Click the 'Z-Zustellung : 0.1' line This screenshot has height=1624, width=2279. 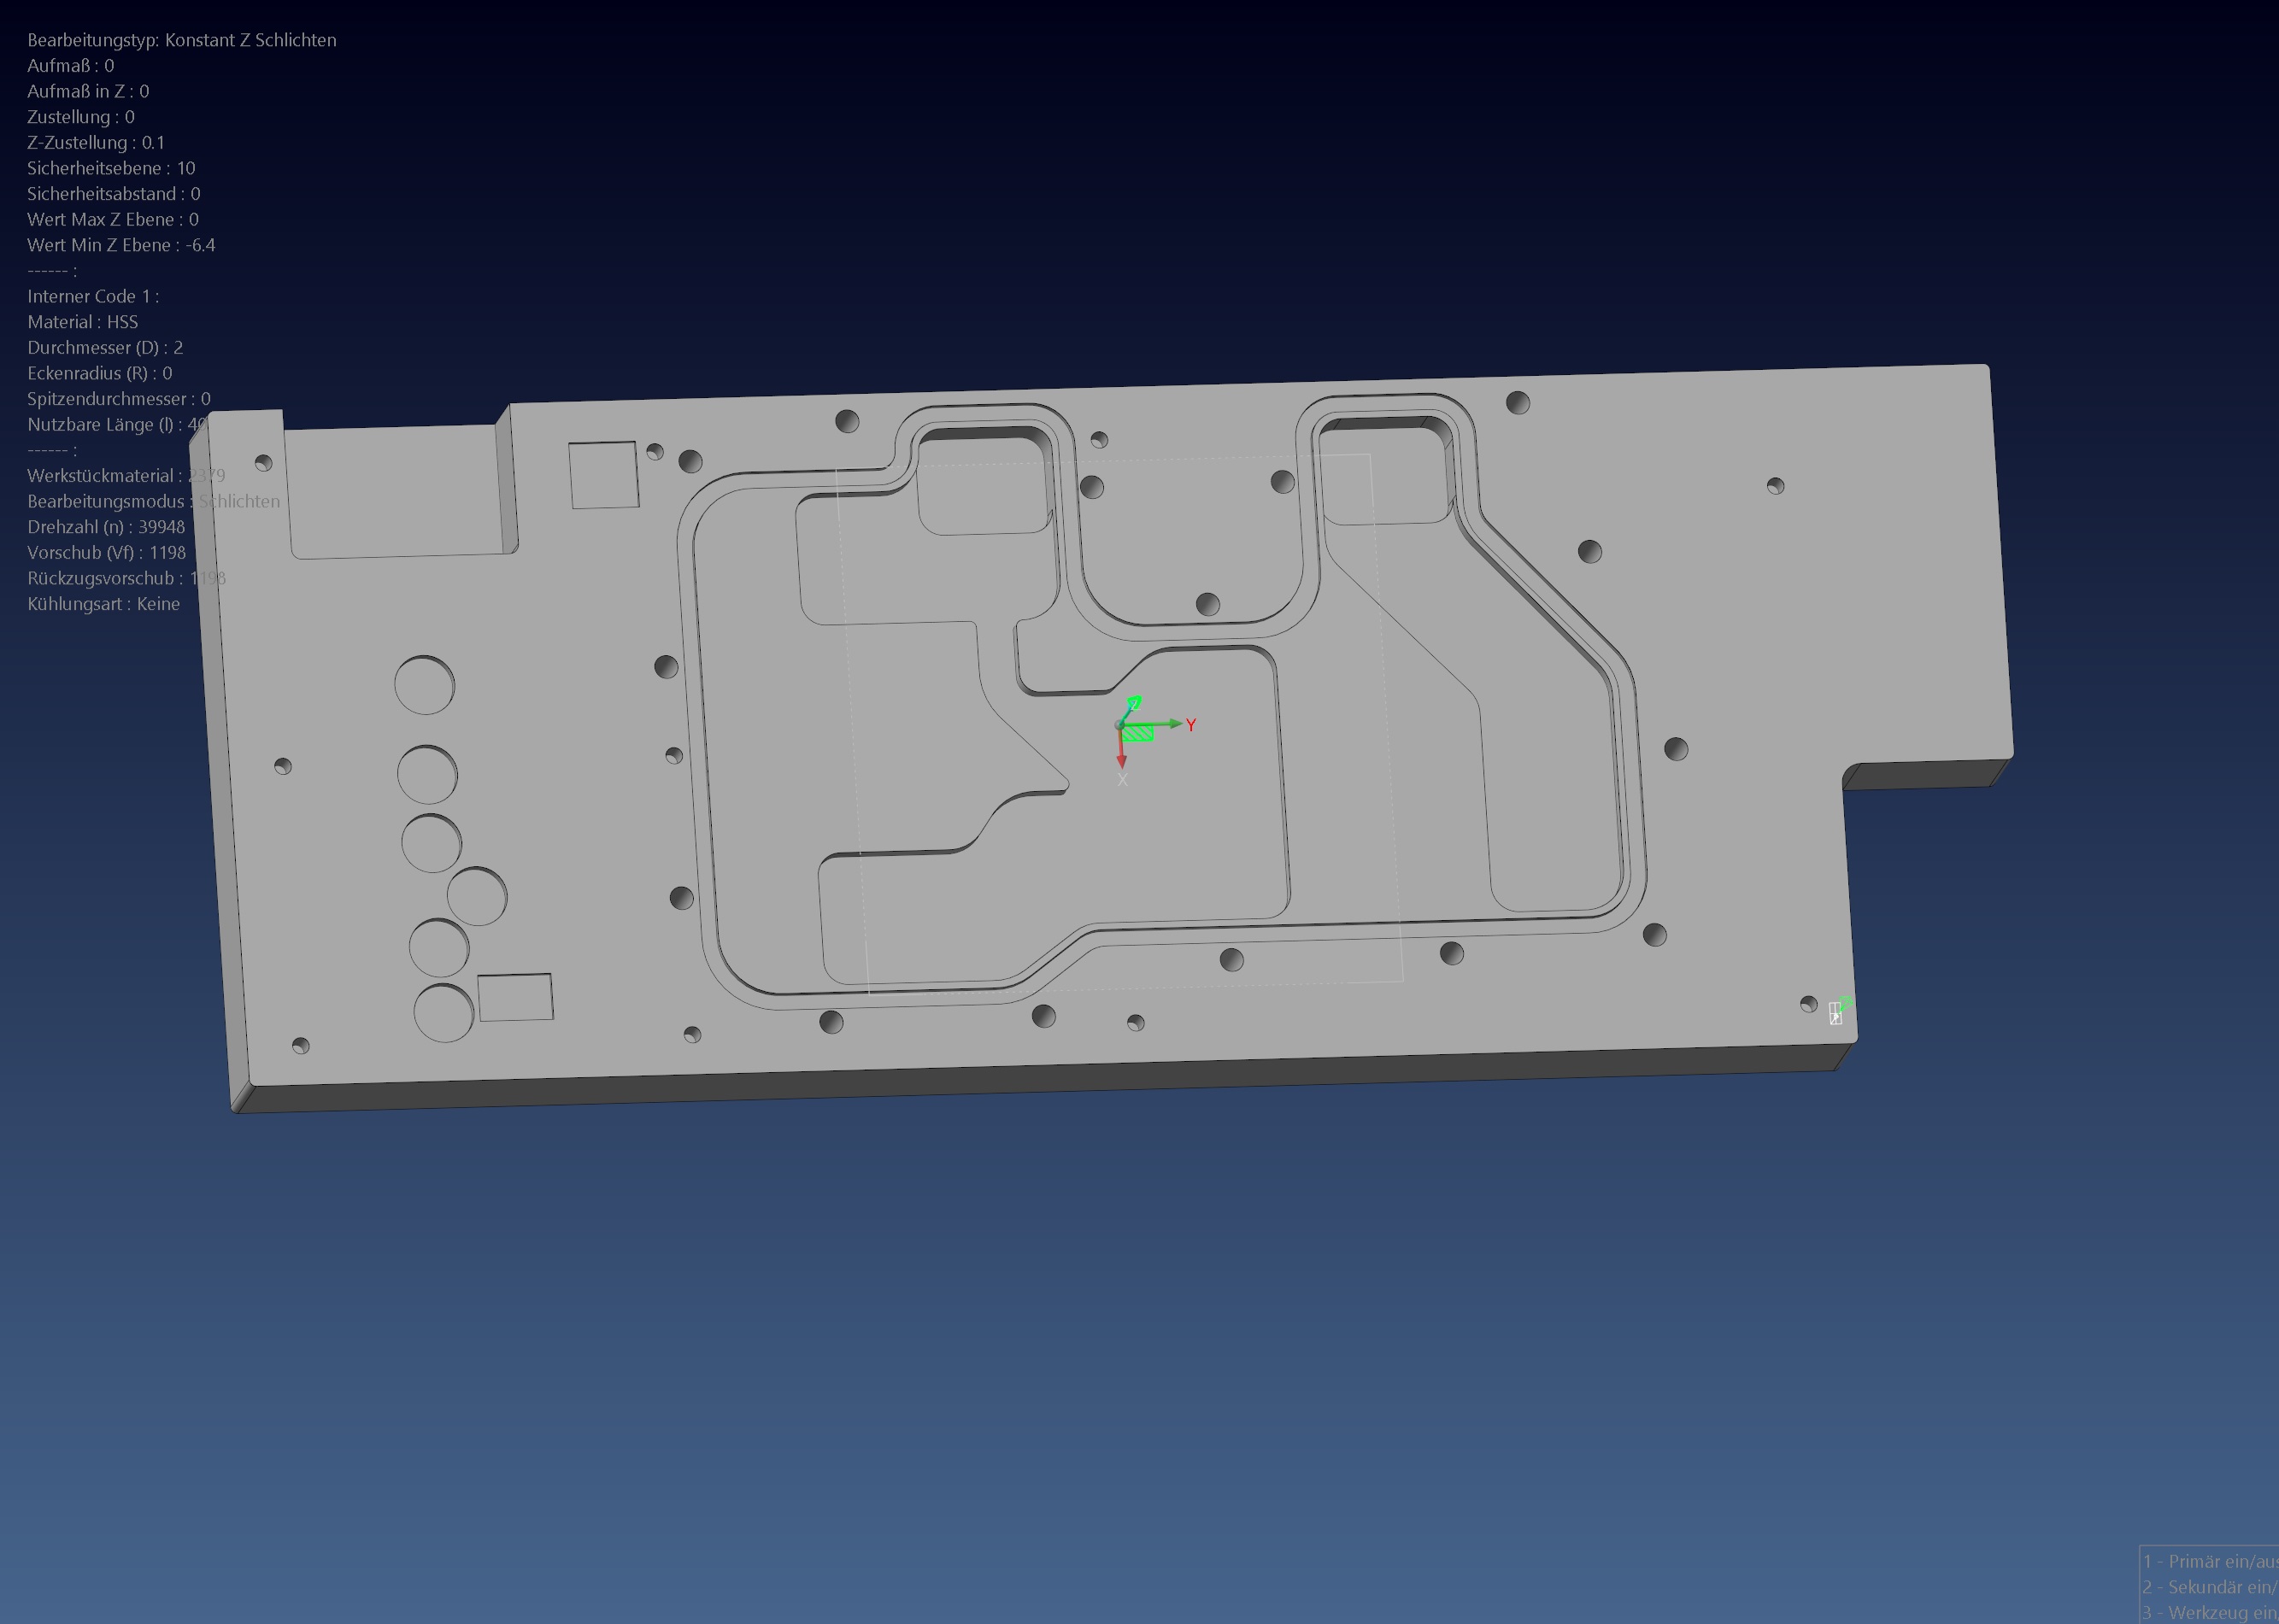[x=96, y=142]
